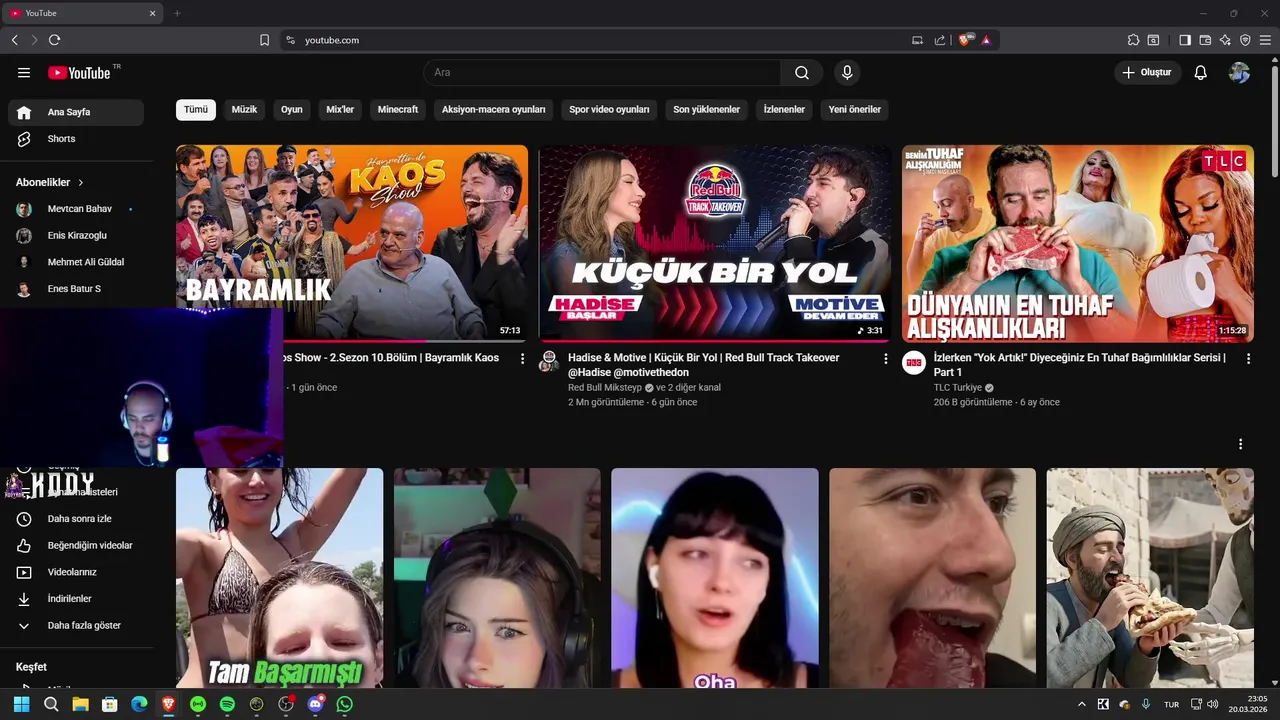The height and width of the screenshot is (720, 1280).
Task: Select Aksiyon-macera oyunları chip
Action: click(494, 110)
